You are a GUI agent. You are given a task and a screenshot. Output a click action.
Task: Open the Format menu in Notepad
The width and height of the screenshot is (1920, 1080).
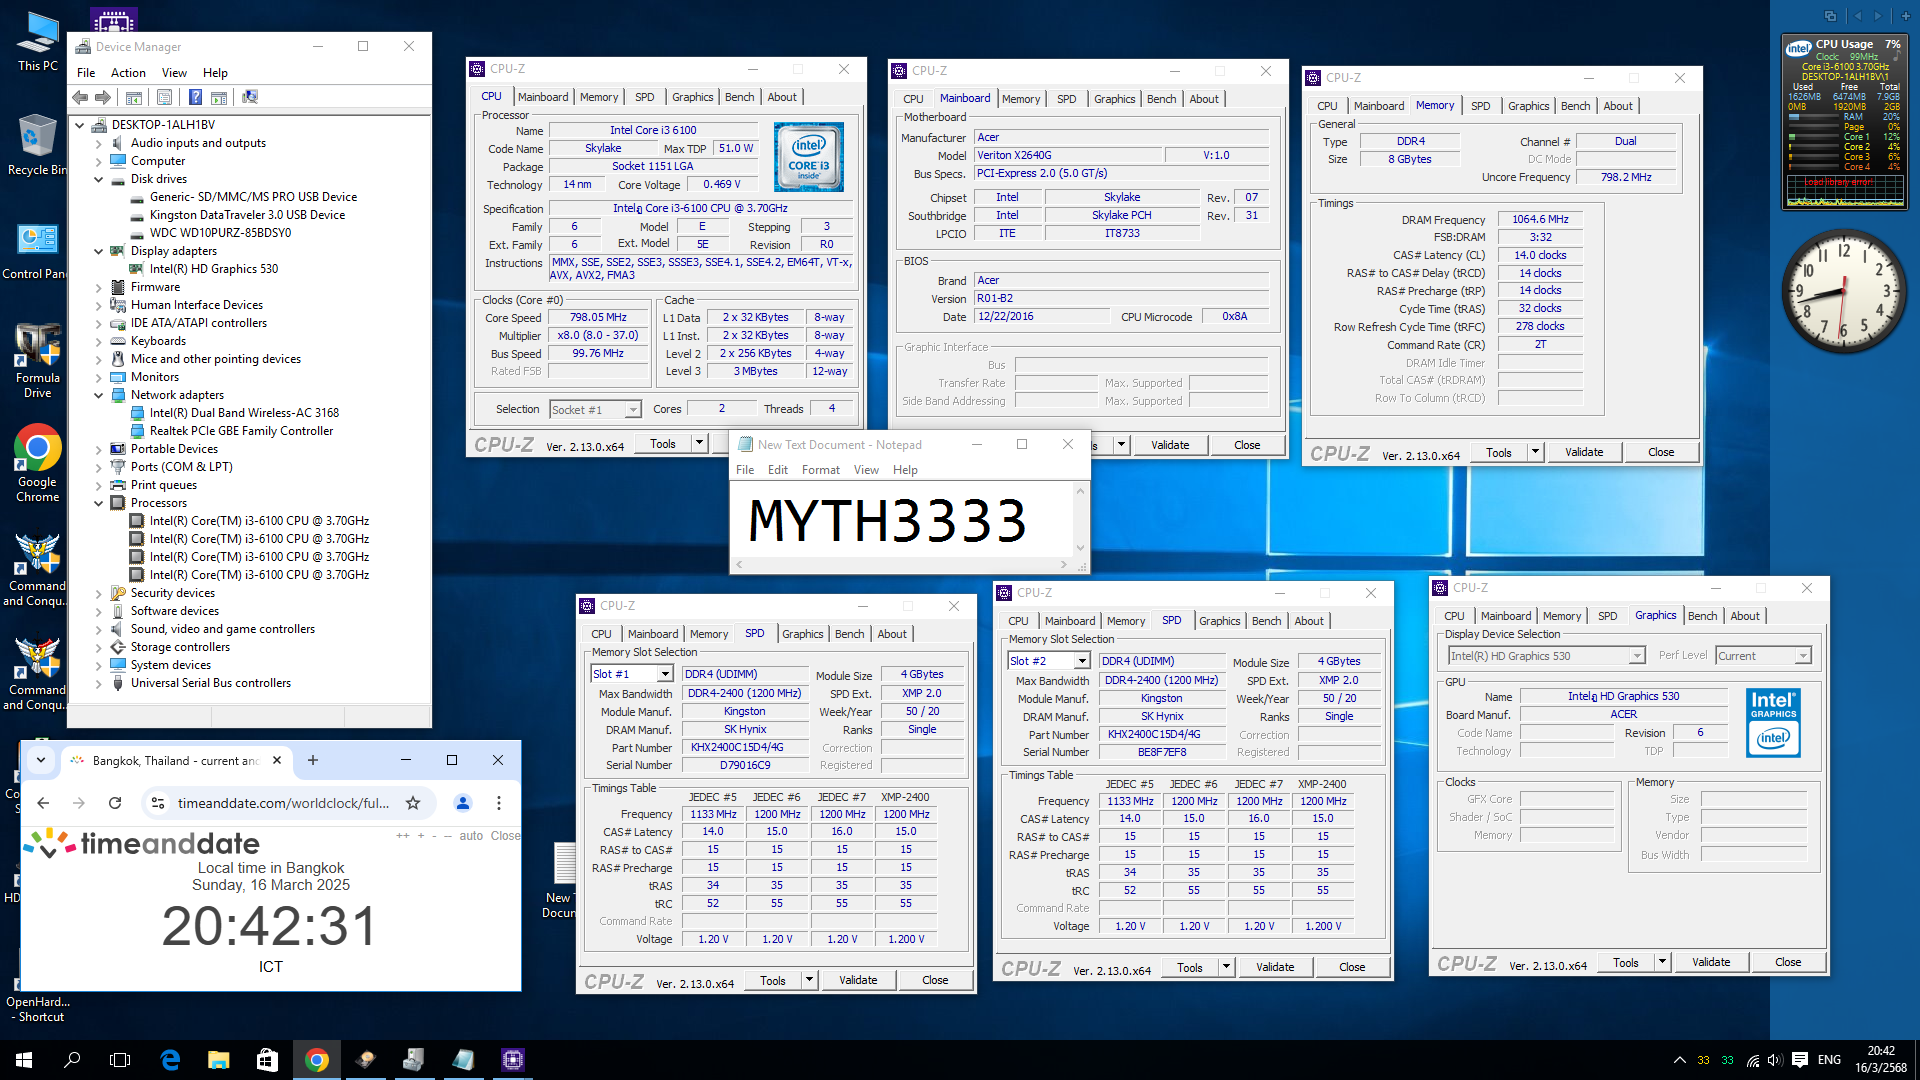(821, 470)
